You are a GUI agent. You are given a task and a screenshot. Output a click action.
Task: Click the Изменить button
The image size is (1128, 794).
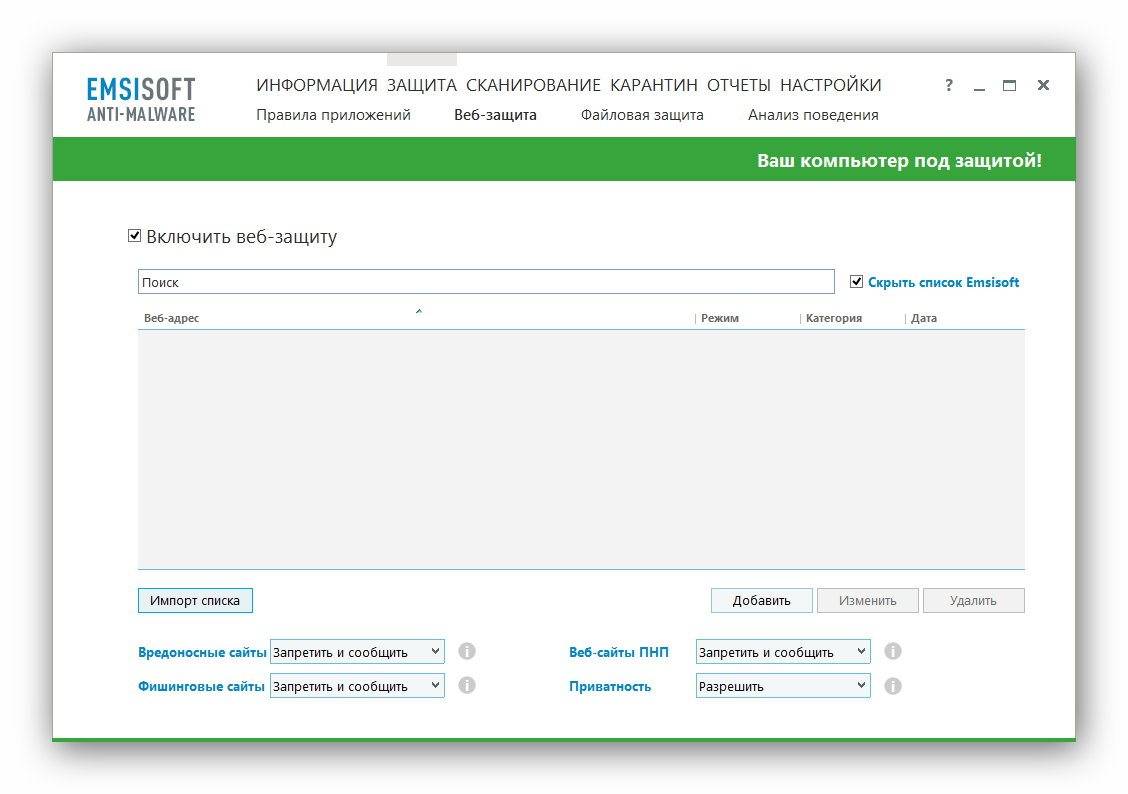[x=868, y=601]
